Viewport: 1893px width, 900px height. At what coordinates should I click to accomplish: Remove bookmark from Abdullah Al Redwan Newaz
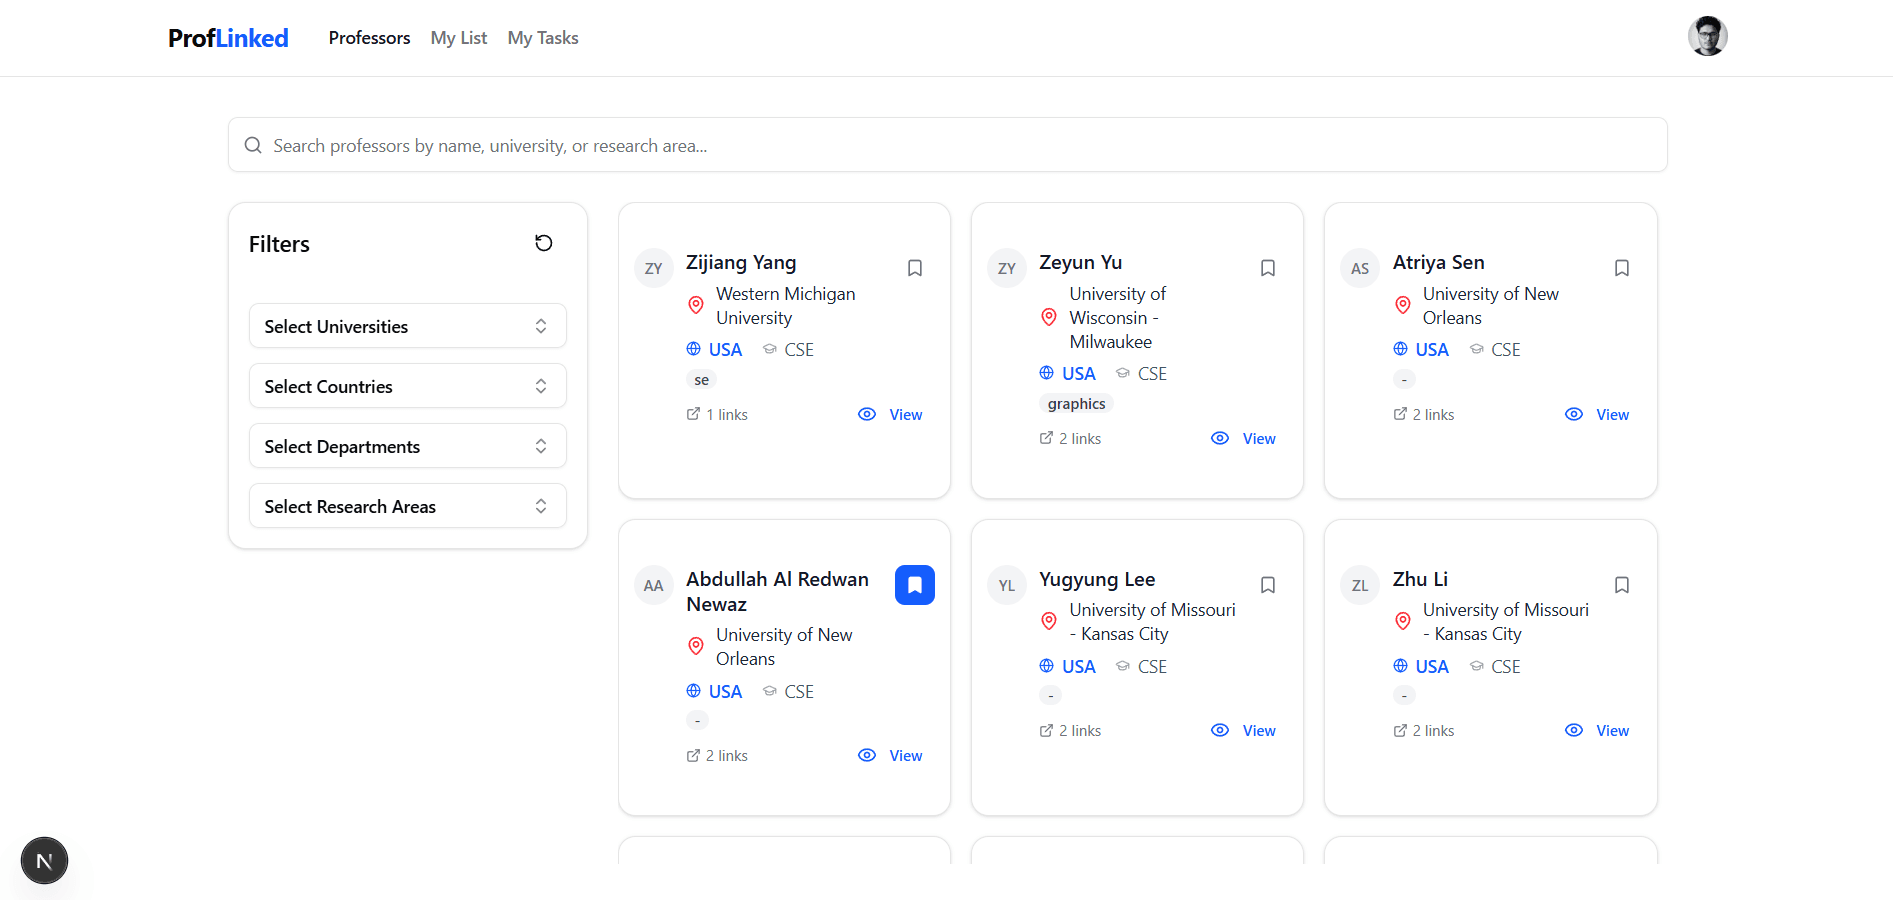[x=915, y=585]
